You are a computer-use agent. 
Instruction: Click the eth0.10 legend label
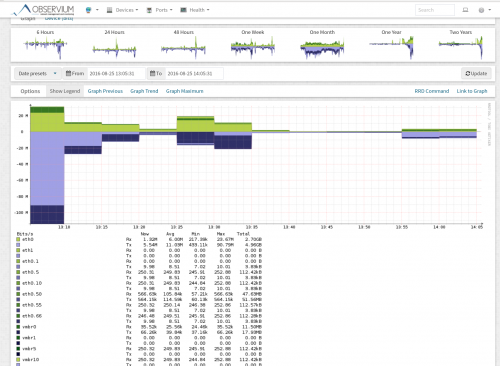[x=32, y=283]
